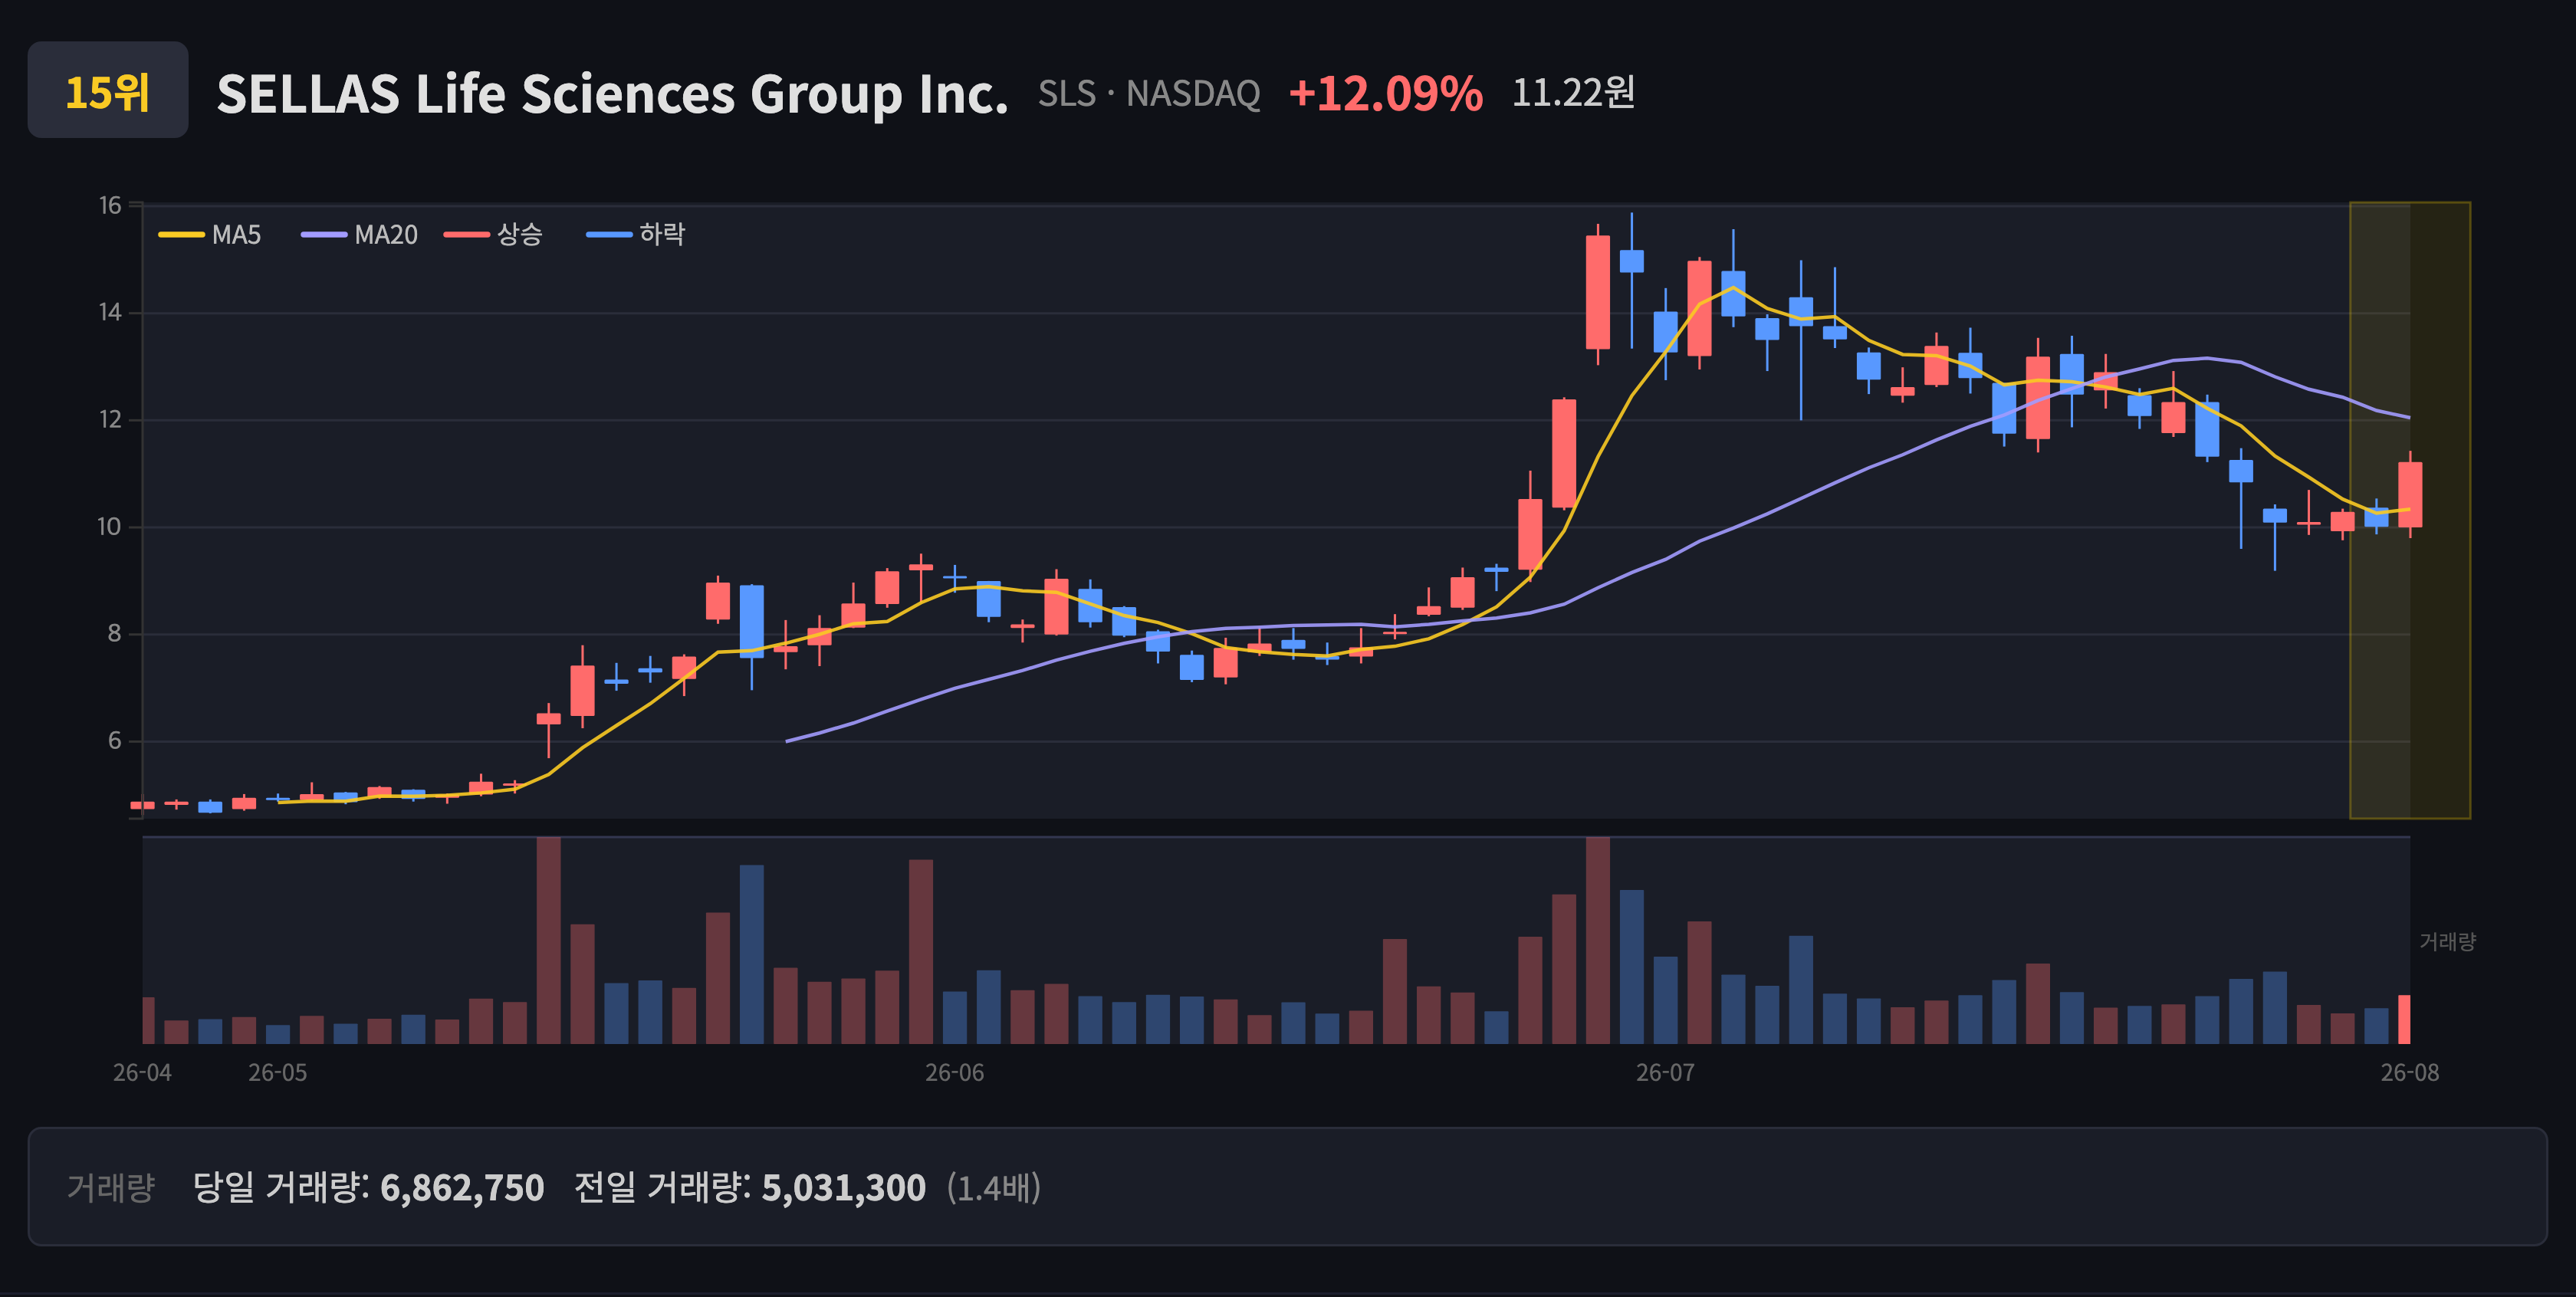Click the +12.09% change value
The height and width of the screenshot is (1297, 2576).
[1385, 94]
